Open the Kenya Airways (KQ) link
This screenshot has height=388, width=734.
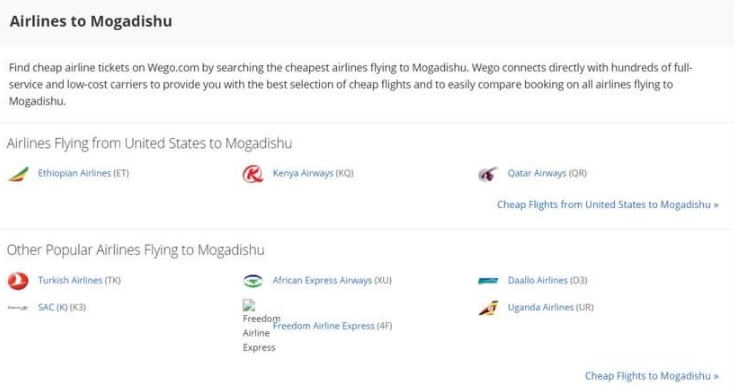313,173
